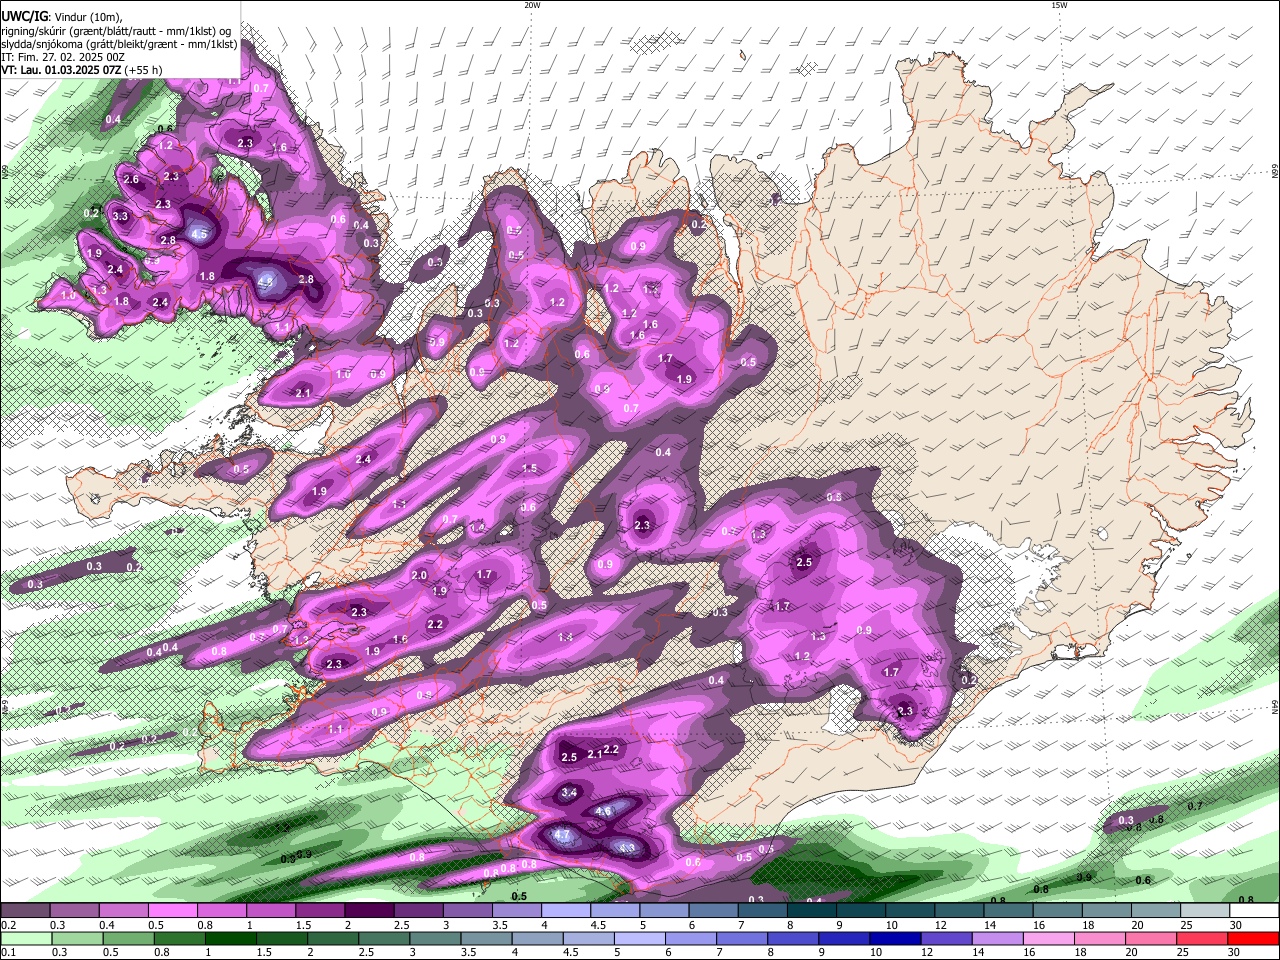The width and height of the screenshot is (1280, 960).
Task: Click the upper-row "14" legend label
Action: (x=990, y=925)
